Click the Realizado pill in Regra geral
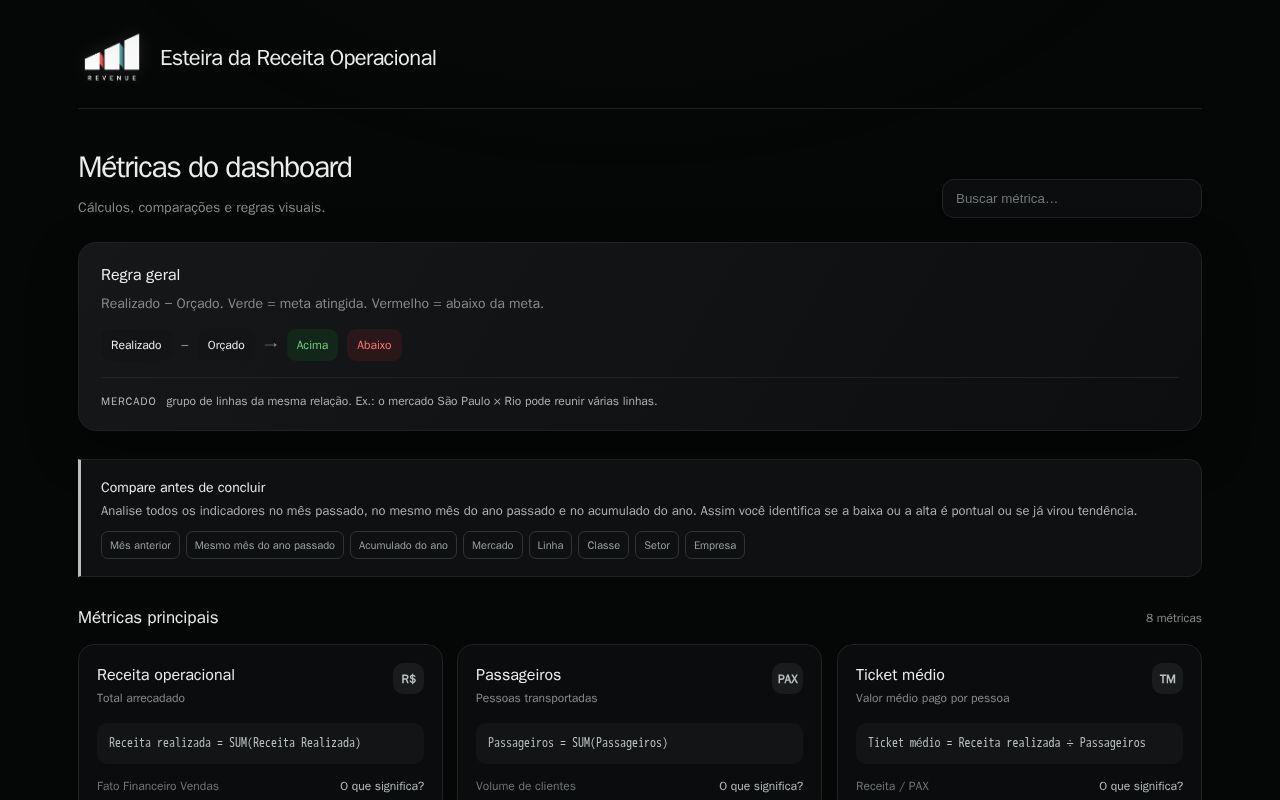This screenshot has width=1280, height=800. (136, 345)
